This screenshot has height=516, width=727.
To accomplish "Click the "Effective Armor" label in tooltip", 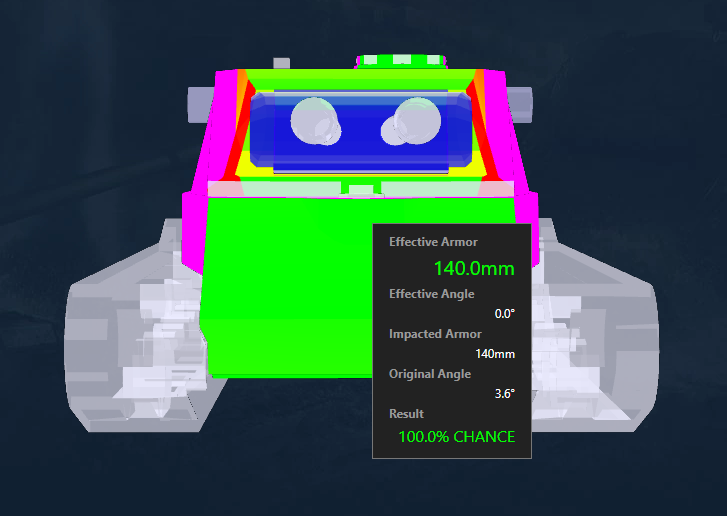I will pyautogui.click(x=433, y=242).
